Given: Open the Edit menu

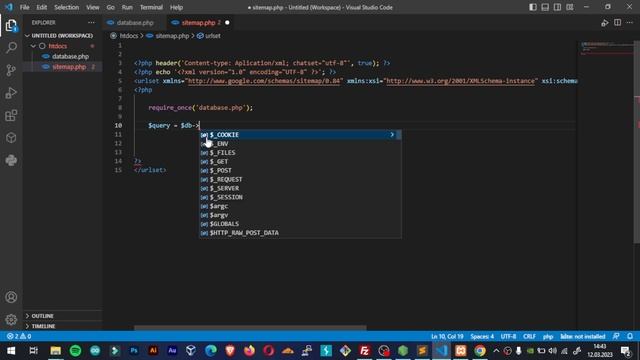Looking at the screenshot, I should [42, 7].
